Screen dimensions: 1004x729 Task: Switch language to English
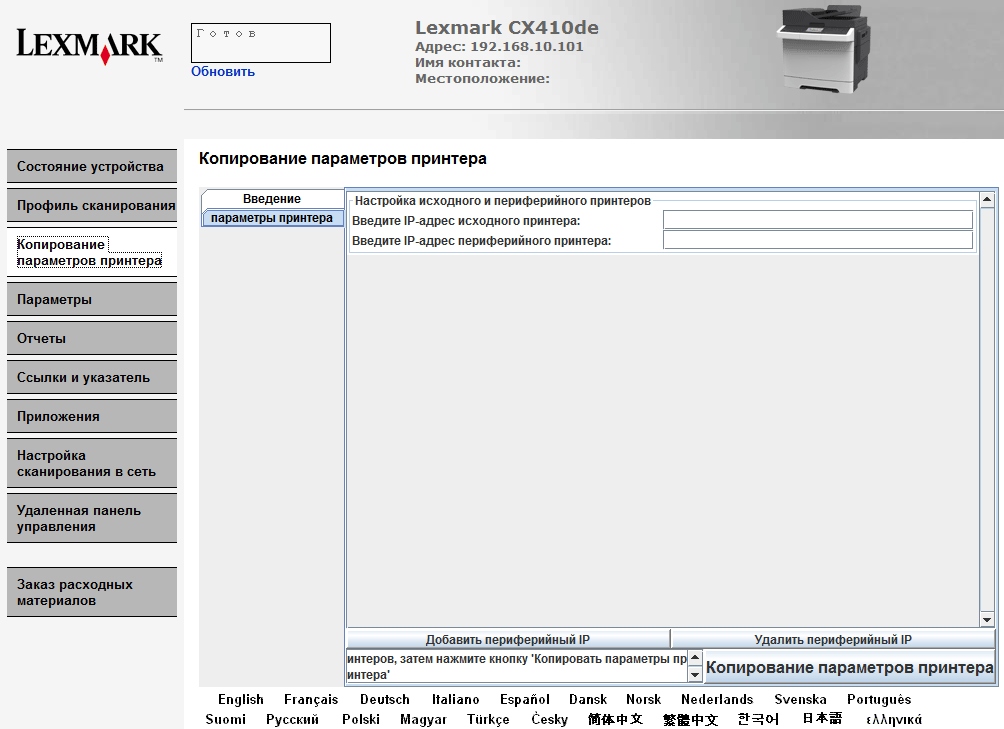click(x=241, y=700)
